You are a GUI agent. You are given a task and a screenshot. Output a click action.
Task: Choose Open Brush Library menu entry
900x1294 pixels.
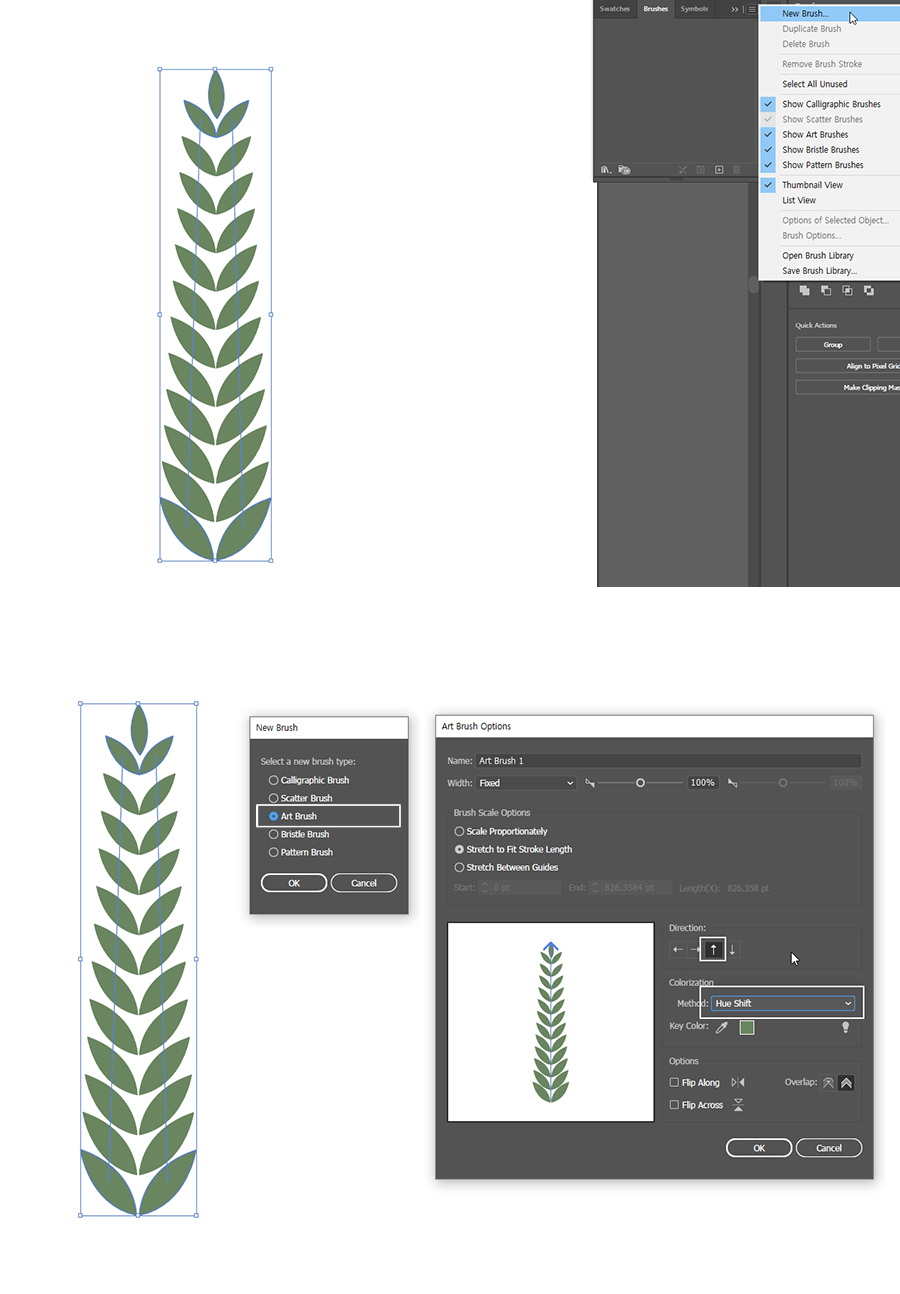pos(830,255)
